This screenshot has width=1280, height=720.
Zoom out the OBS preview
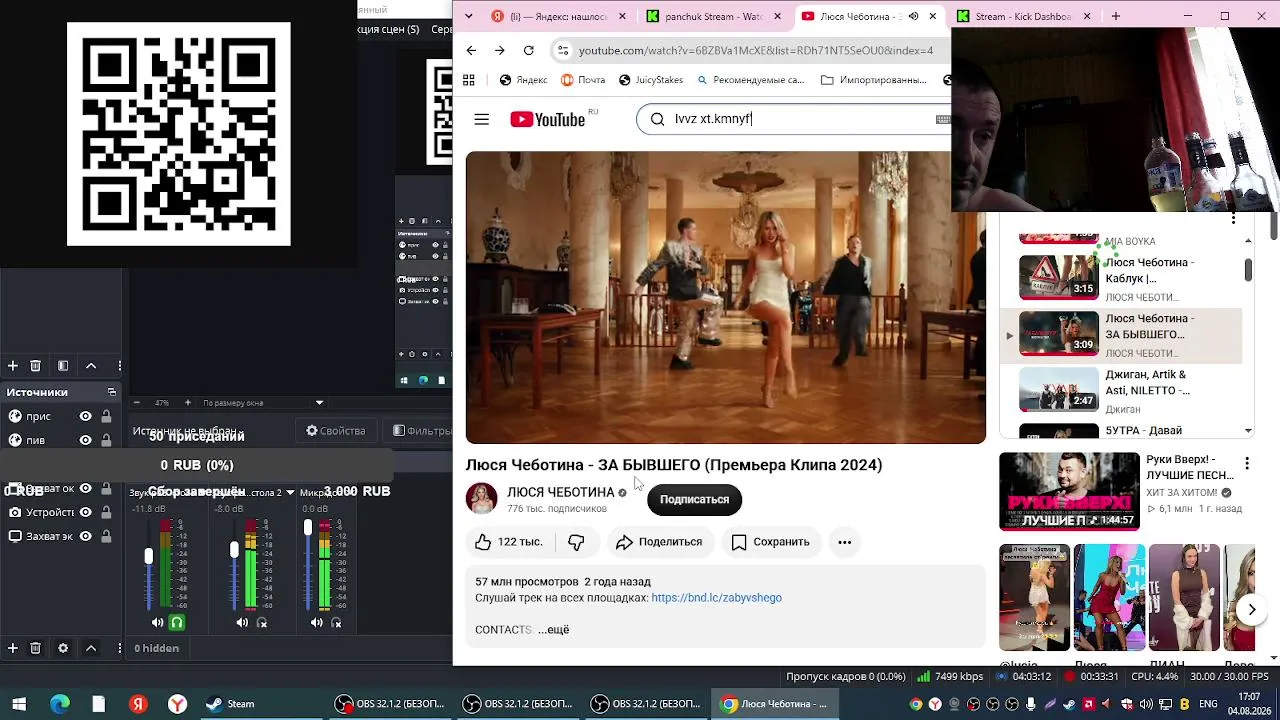[x=137, y=403]
